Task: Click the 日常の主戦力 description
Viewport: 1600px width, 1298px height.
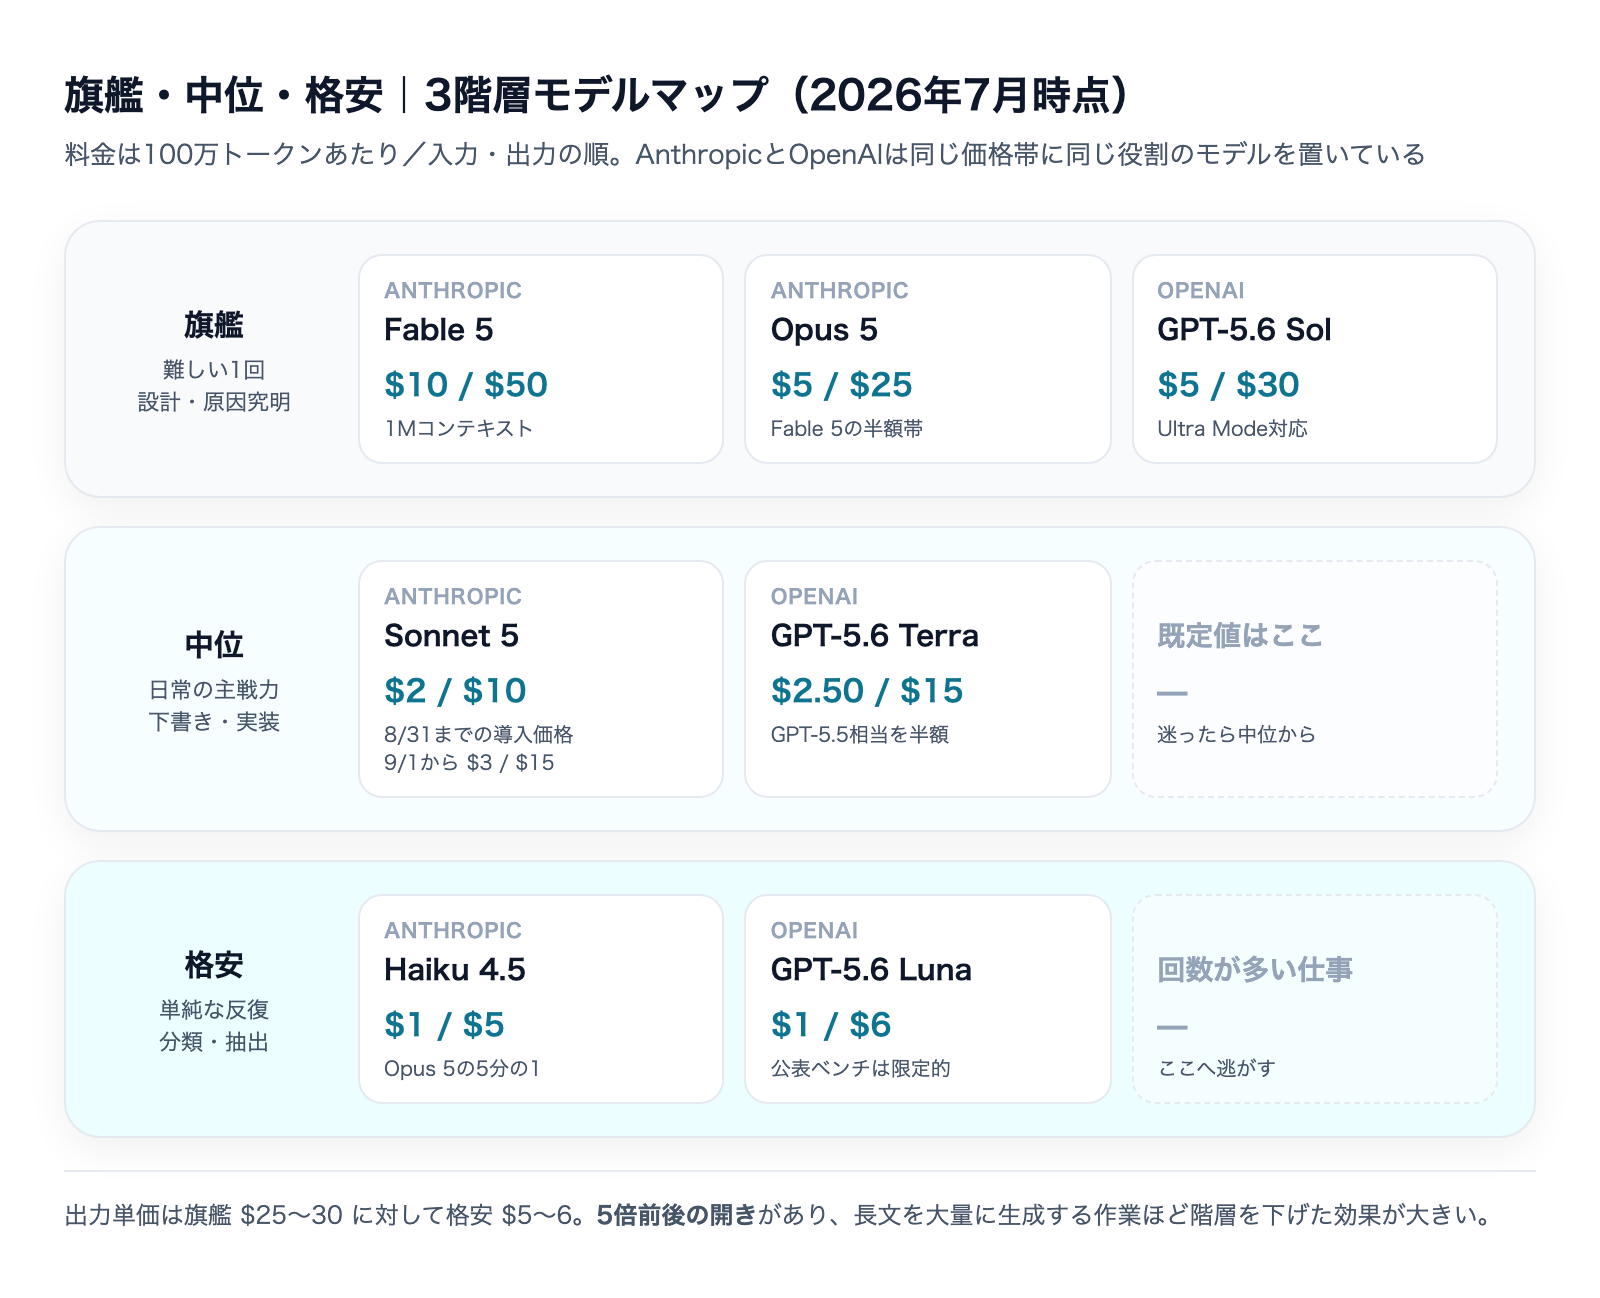Action: [x=214, y=689]
